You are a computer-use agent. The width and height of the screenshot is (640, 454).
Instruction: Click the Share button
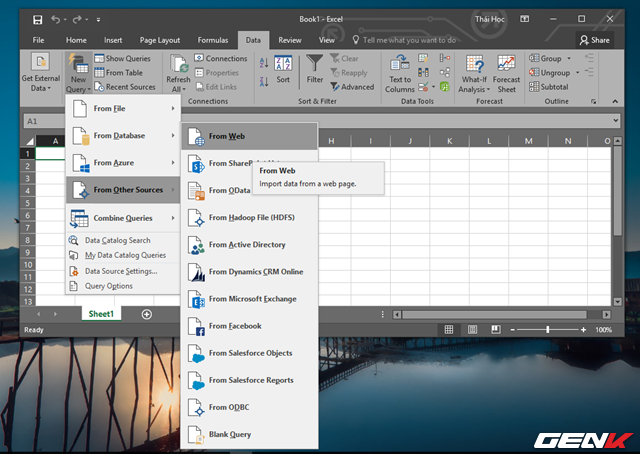[595, 40]
